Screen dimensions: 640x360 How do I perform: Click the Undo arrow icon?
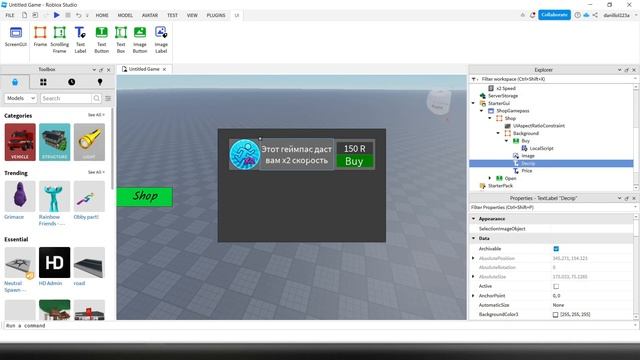78,15
